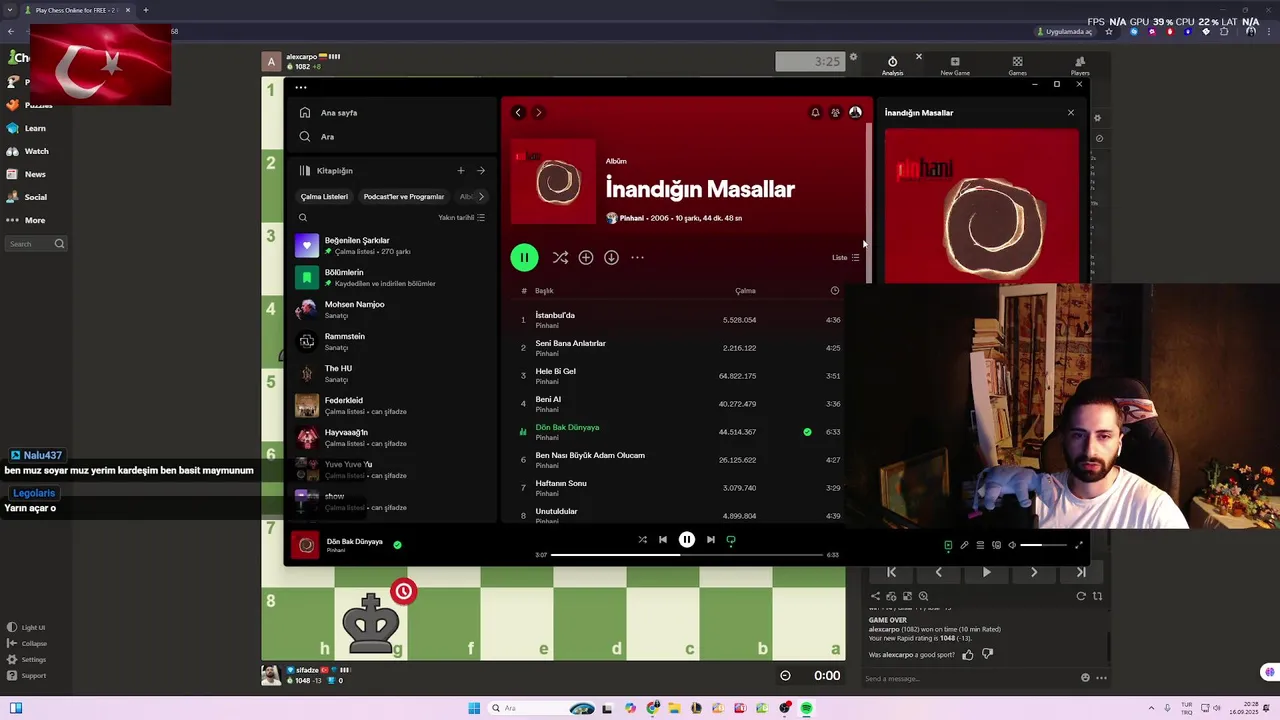Open the Spotify three-dots app menu
Screen dimensions: 1280x720
301,87
